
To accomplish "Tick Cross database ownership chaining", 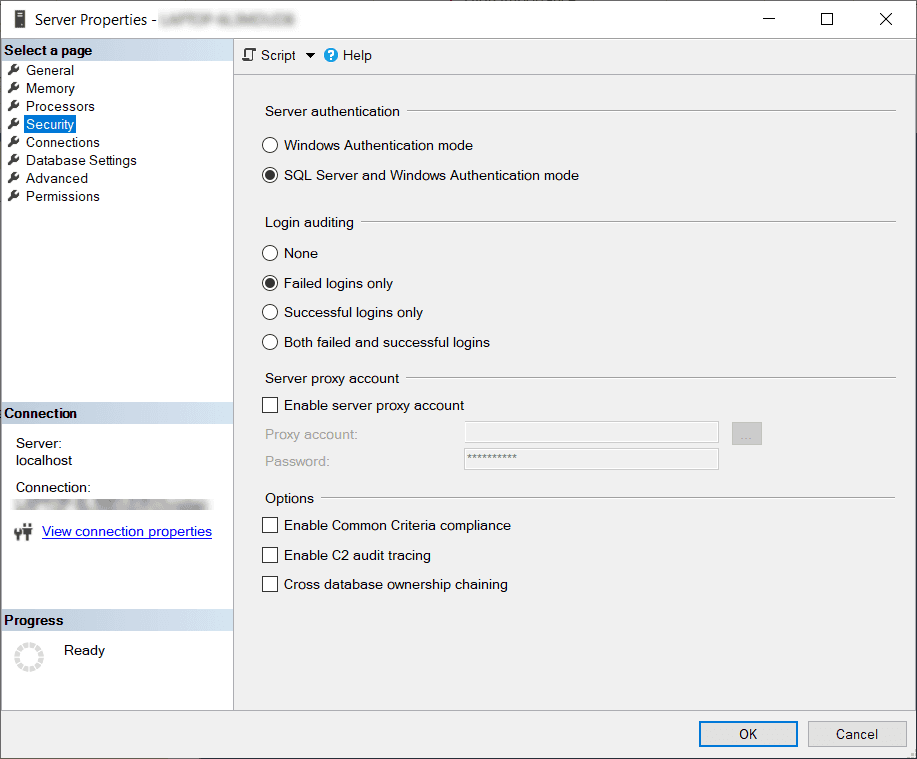I will pyautogui.click(x=270, y=584).
